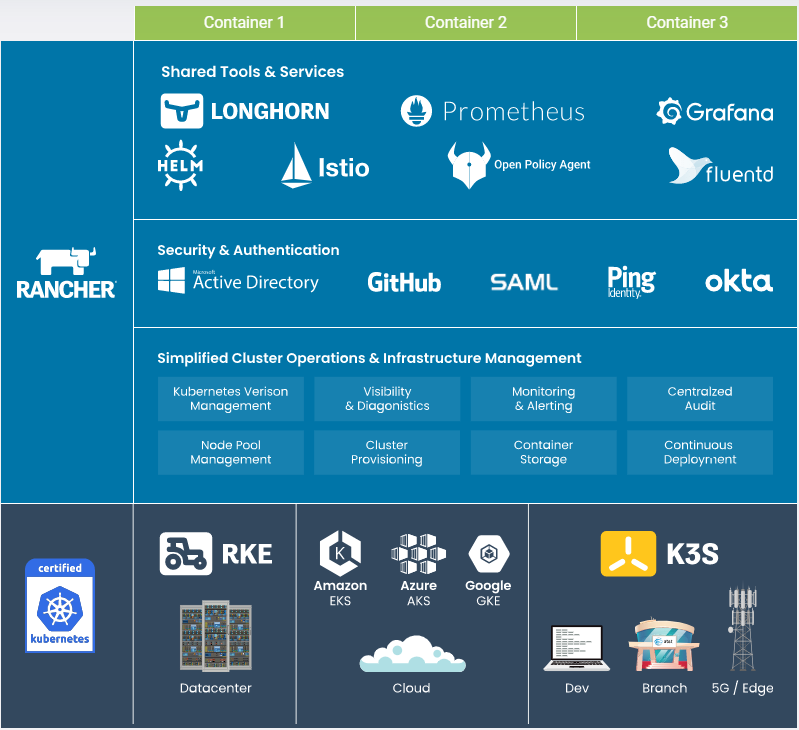
Task: Click the Google GKE hexagon icon
Action: coord(489,553)
